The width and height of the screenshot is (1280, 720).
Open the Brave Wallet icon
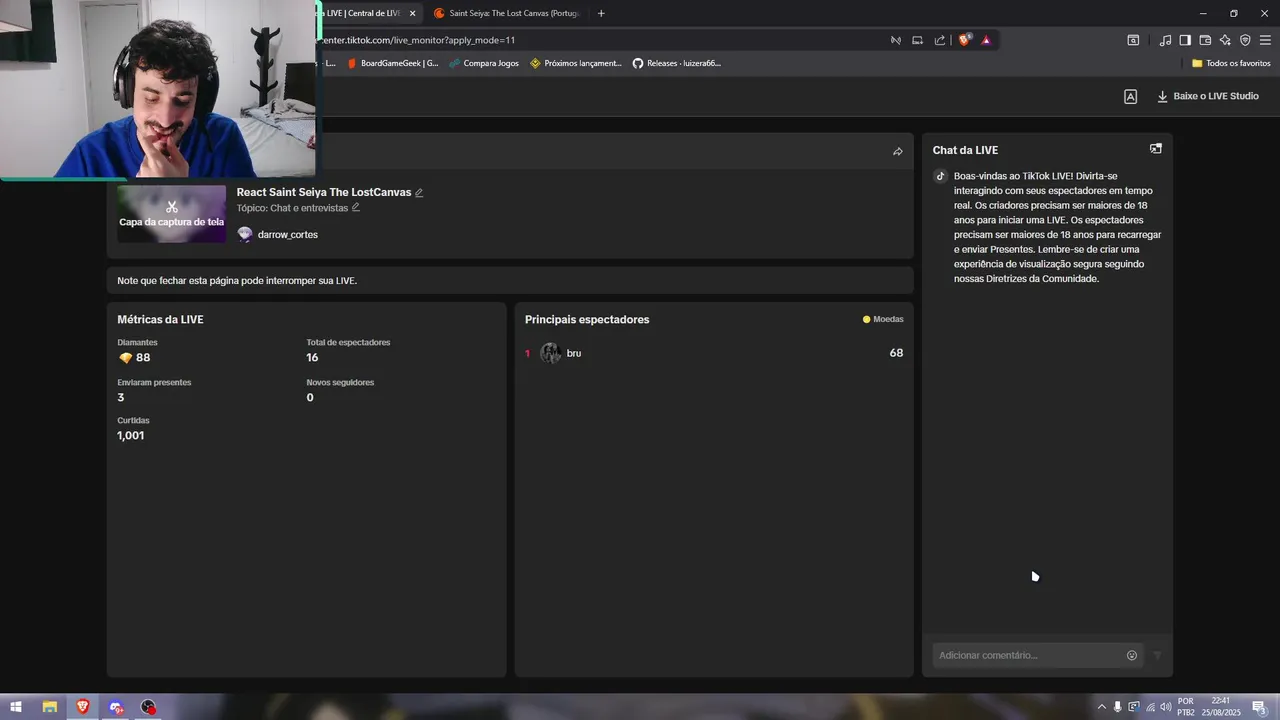1205,40
